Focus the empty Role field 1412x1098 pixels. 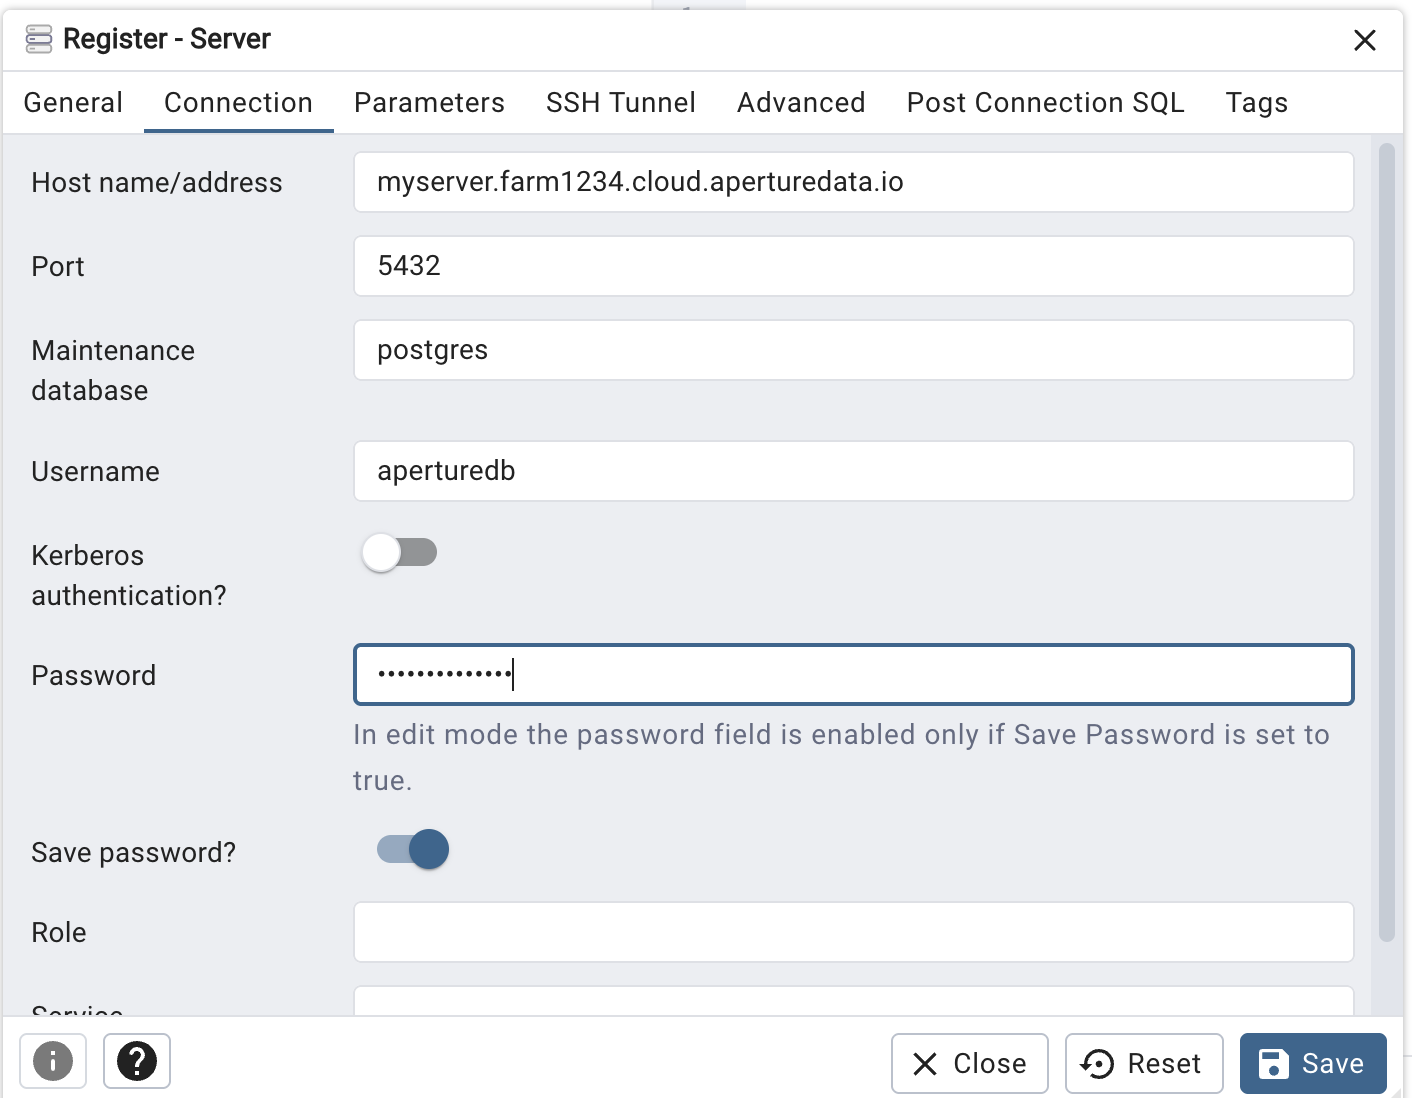(x=854, y=932)
